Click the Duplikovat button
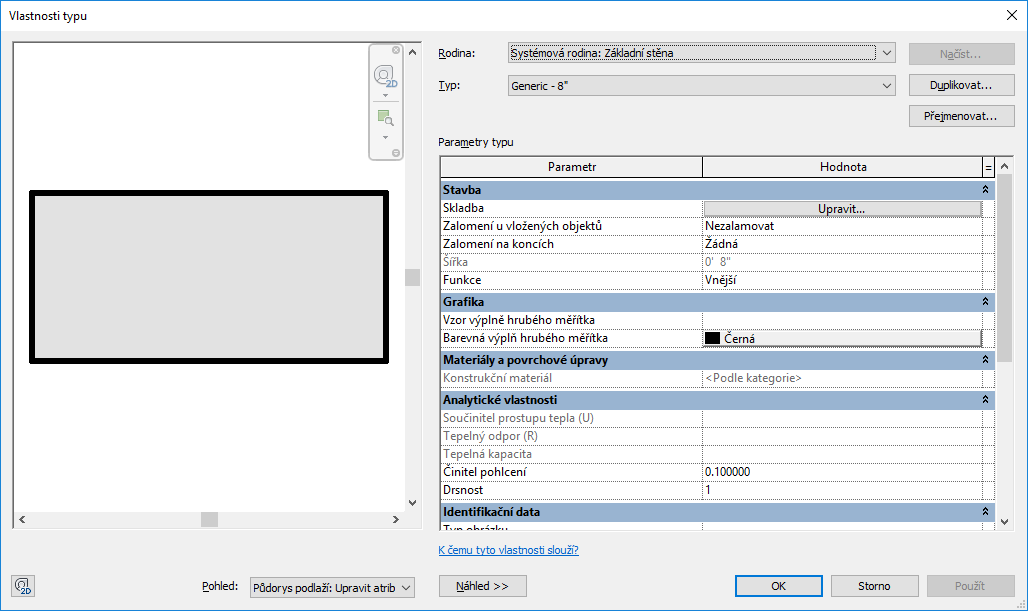Image resolution: width=1028 pixels, height=611 pixels. (961, 85)
